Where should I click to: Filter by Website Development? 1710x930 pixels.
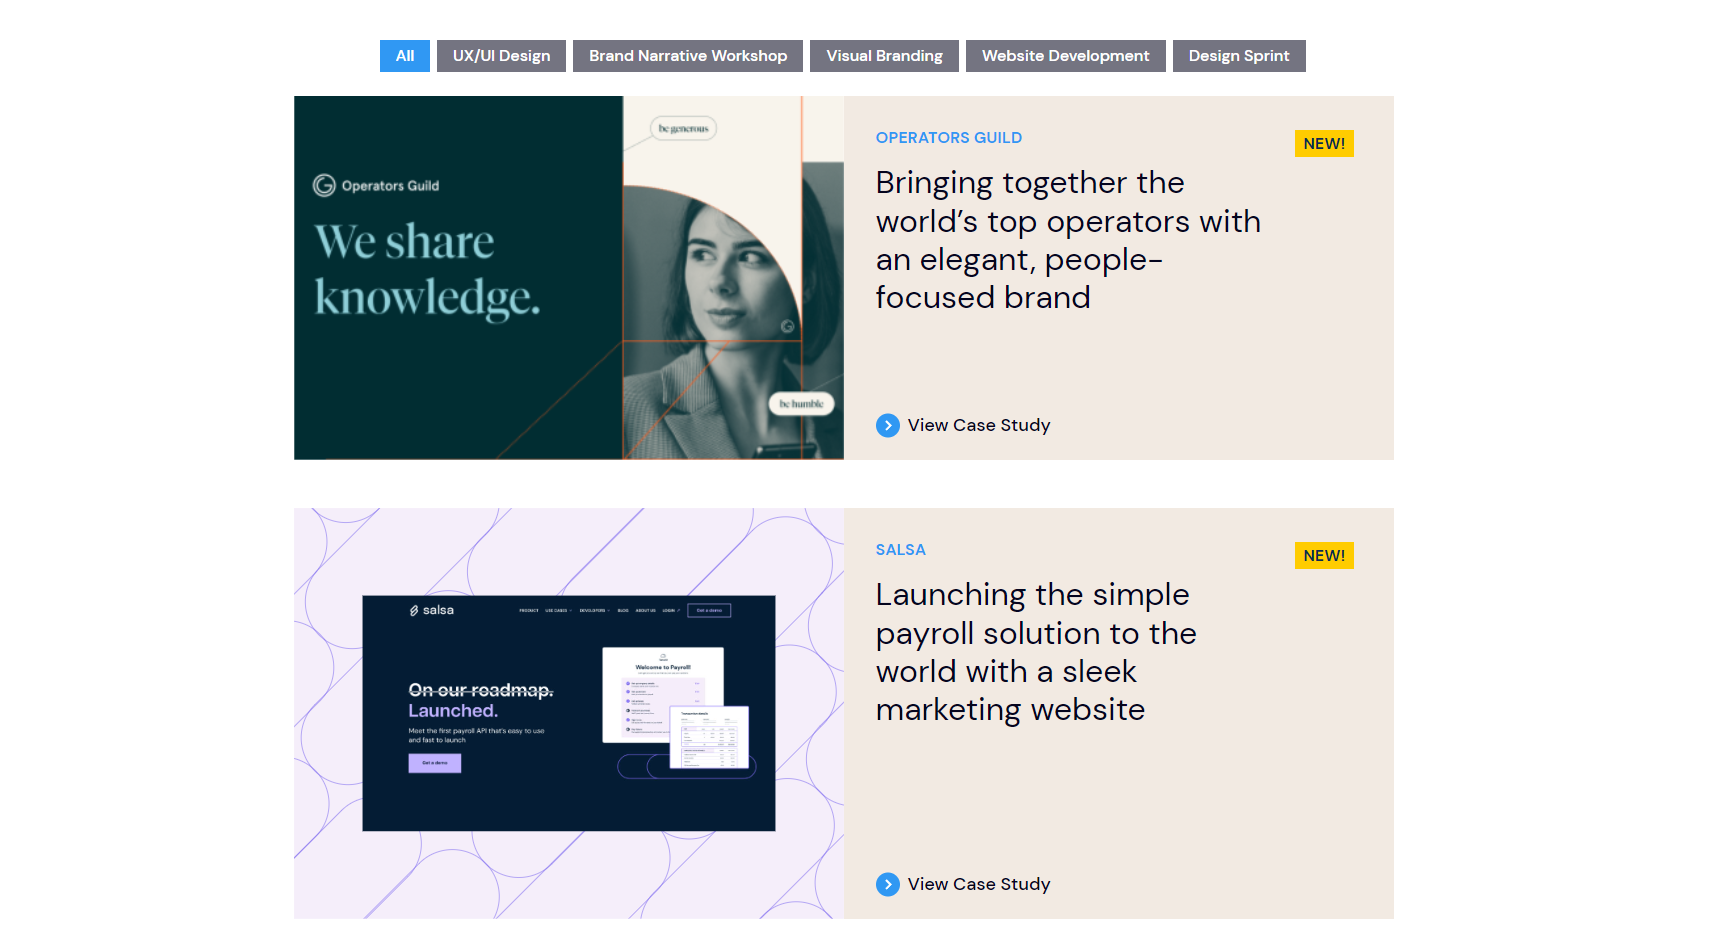coord(1065,56)
